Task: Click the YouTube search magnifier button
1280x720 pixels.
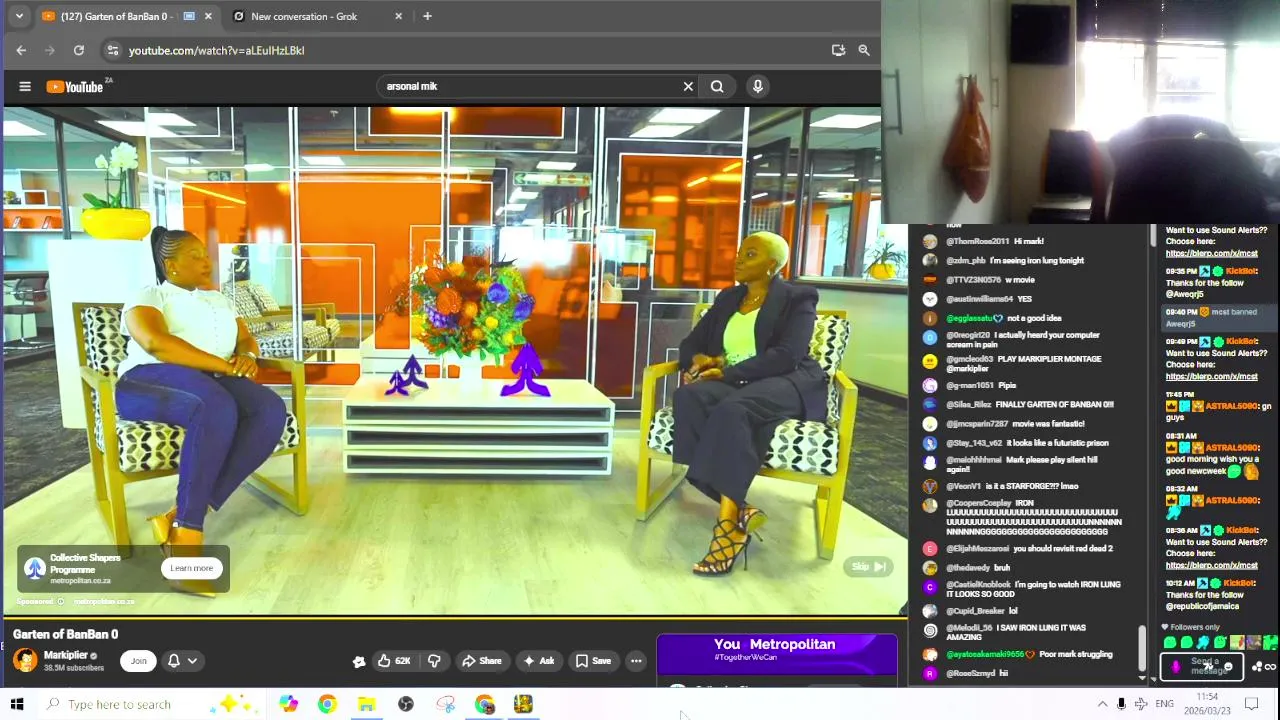Action: point(717,87)
